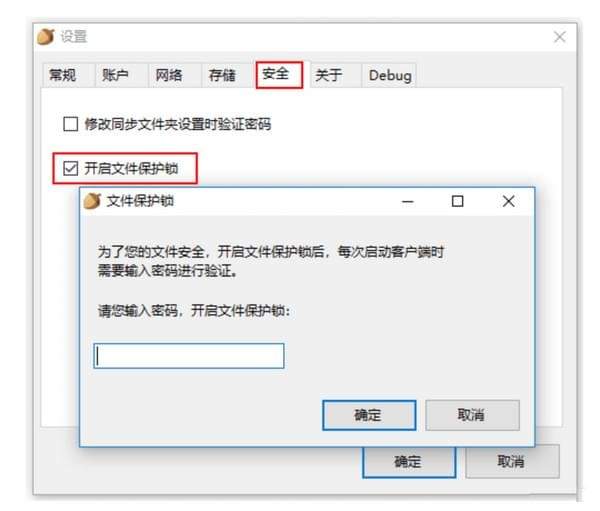The width and height of the screenshot is (600, 511).
Task: Uncheck 开启文件保护锁 checkbox
Action: tap(70, 168)
